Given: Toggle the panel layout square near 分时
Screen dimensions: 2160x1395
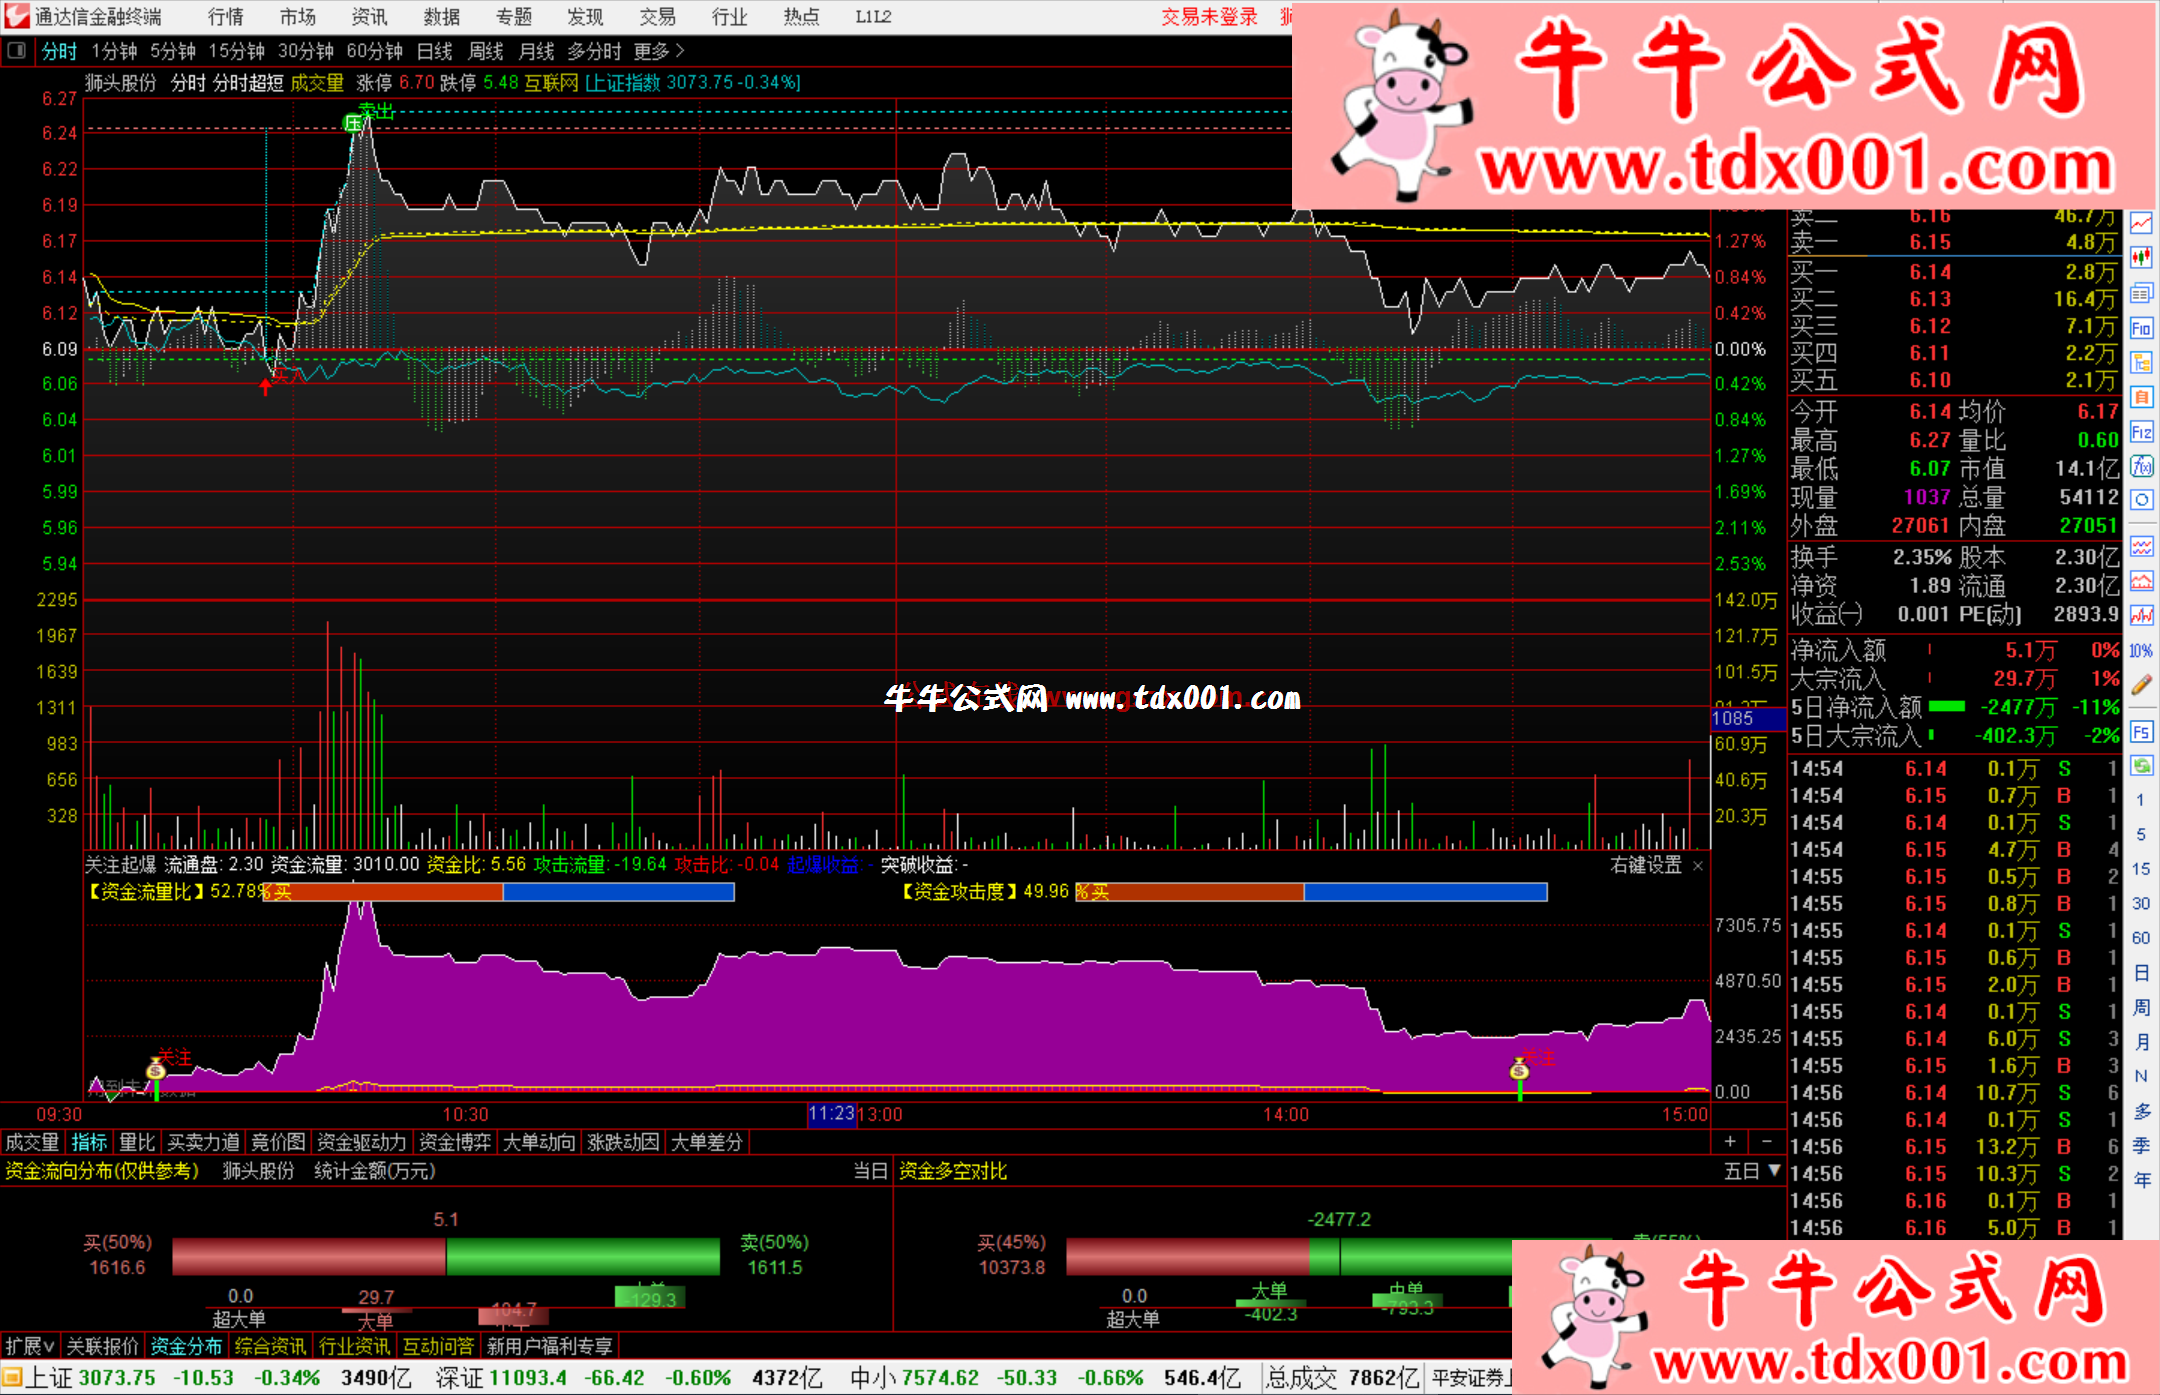Looking at the screenshot, I should [x=17, y=51].
